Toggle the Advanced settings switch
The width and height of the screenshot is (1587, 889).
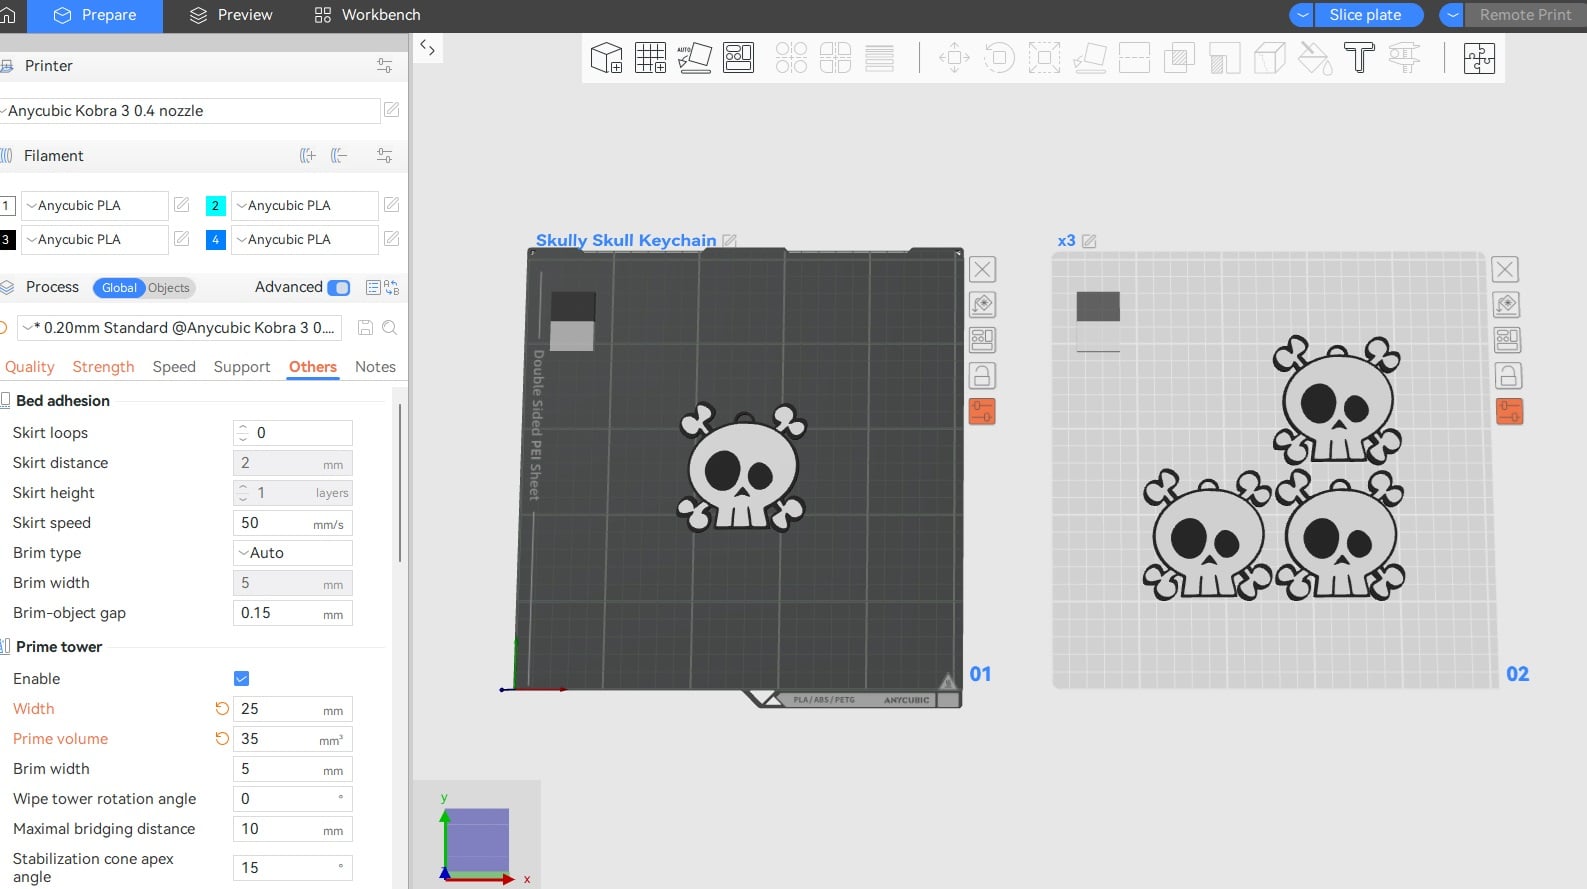(339, 288)
